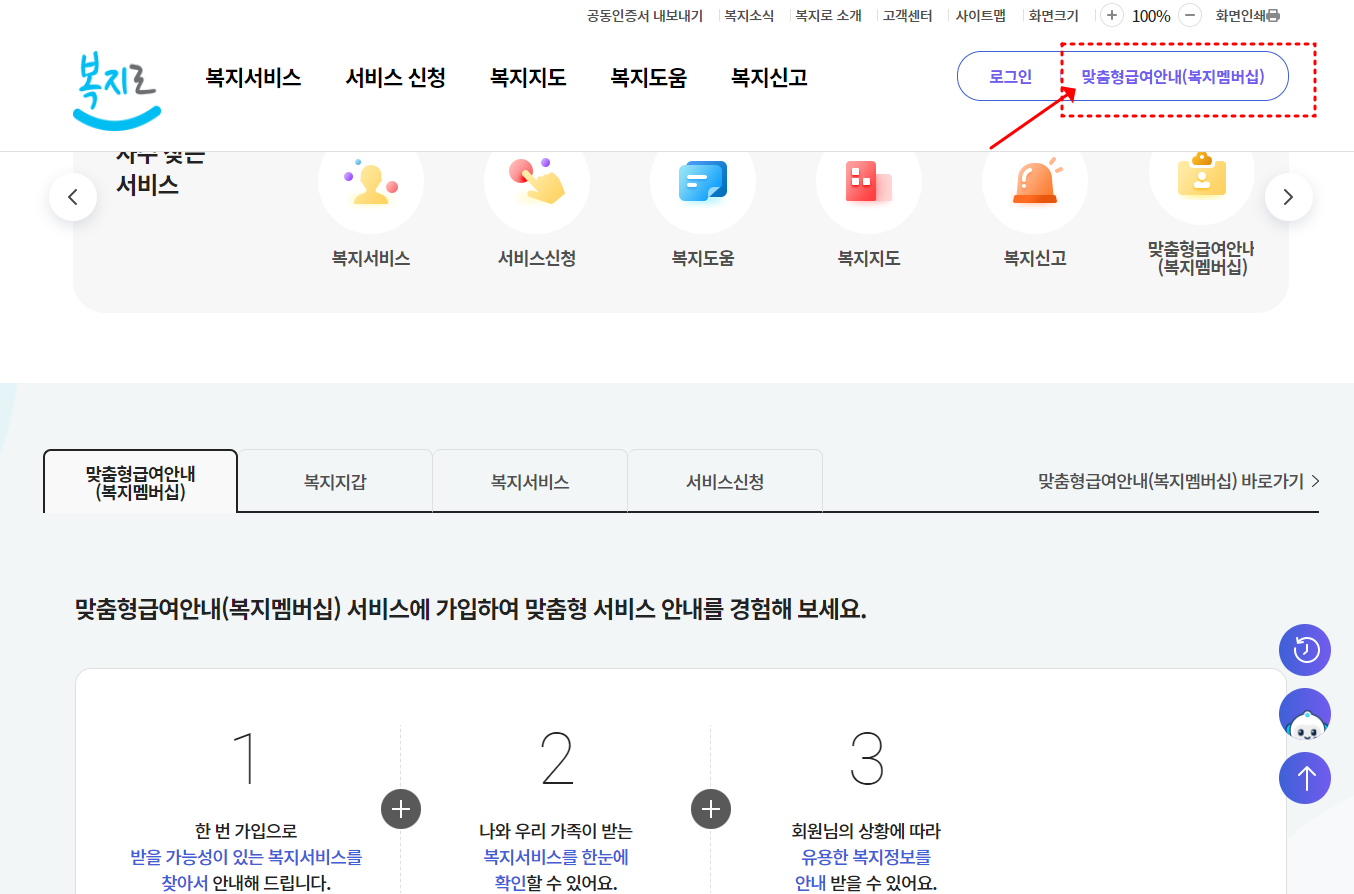Viewport: 1354px width, 894px height.
Task: Open the recent history floating icon
Action: coord(1305,649)
